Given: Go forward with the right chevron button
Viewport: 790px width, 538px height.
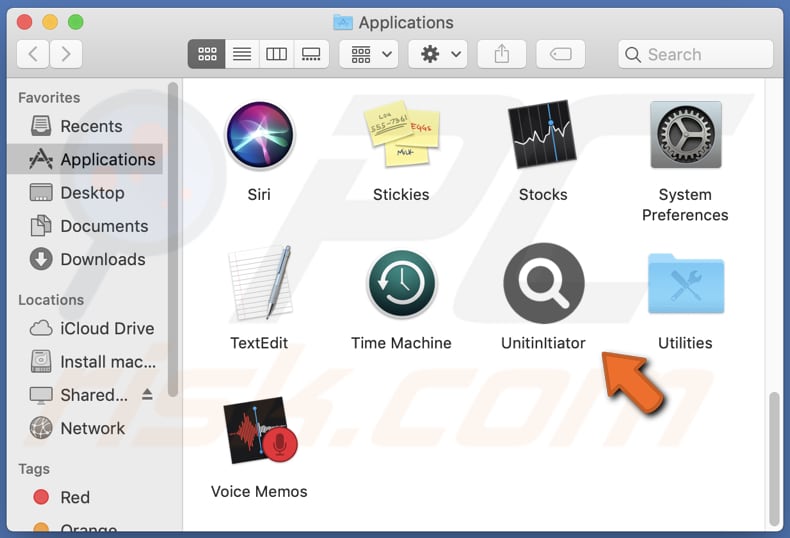Looking at the screenshot, I should point(66,54).
